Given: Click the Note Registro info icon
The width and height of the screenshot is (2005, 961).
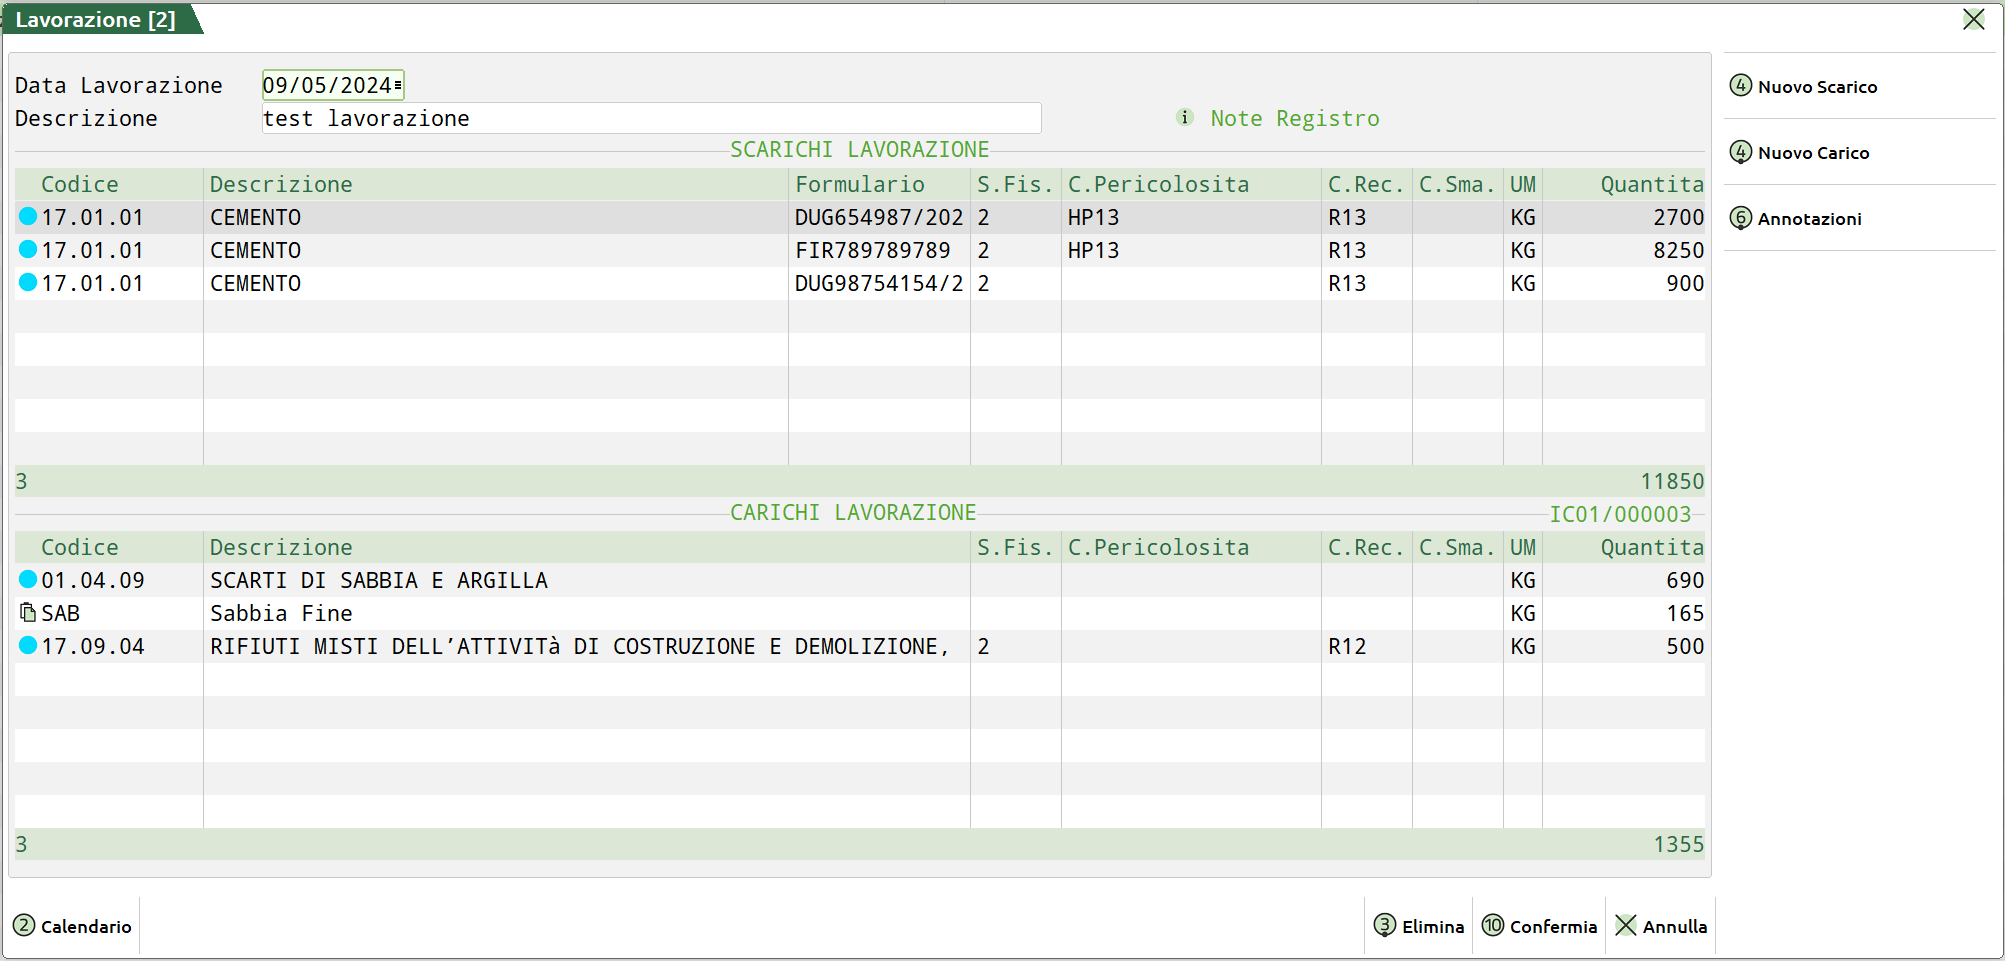Looking at the screenshot, I should (x=1185, y=118).
